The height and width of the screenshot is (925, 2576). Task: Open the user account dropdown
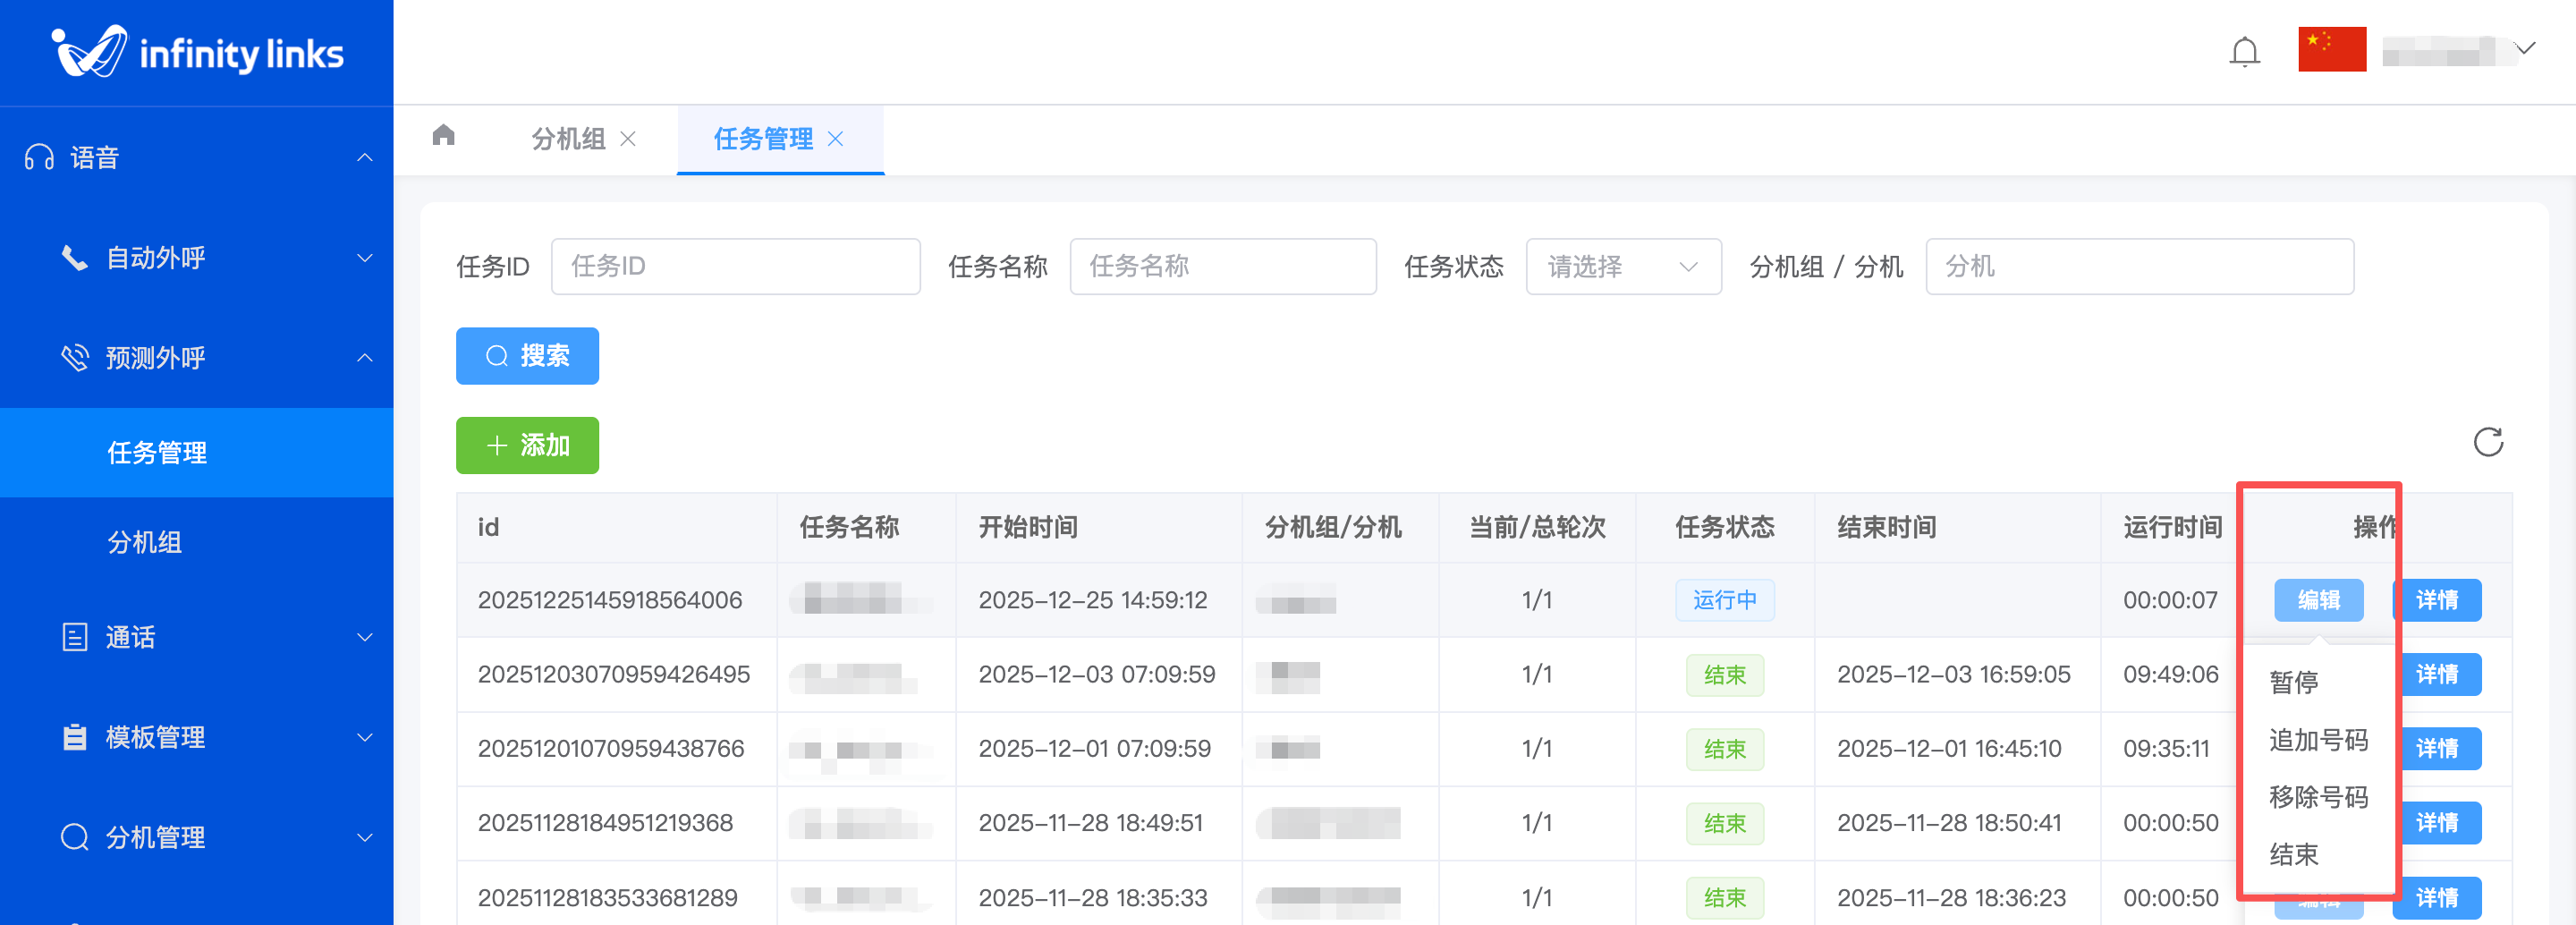(2458, 50)
